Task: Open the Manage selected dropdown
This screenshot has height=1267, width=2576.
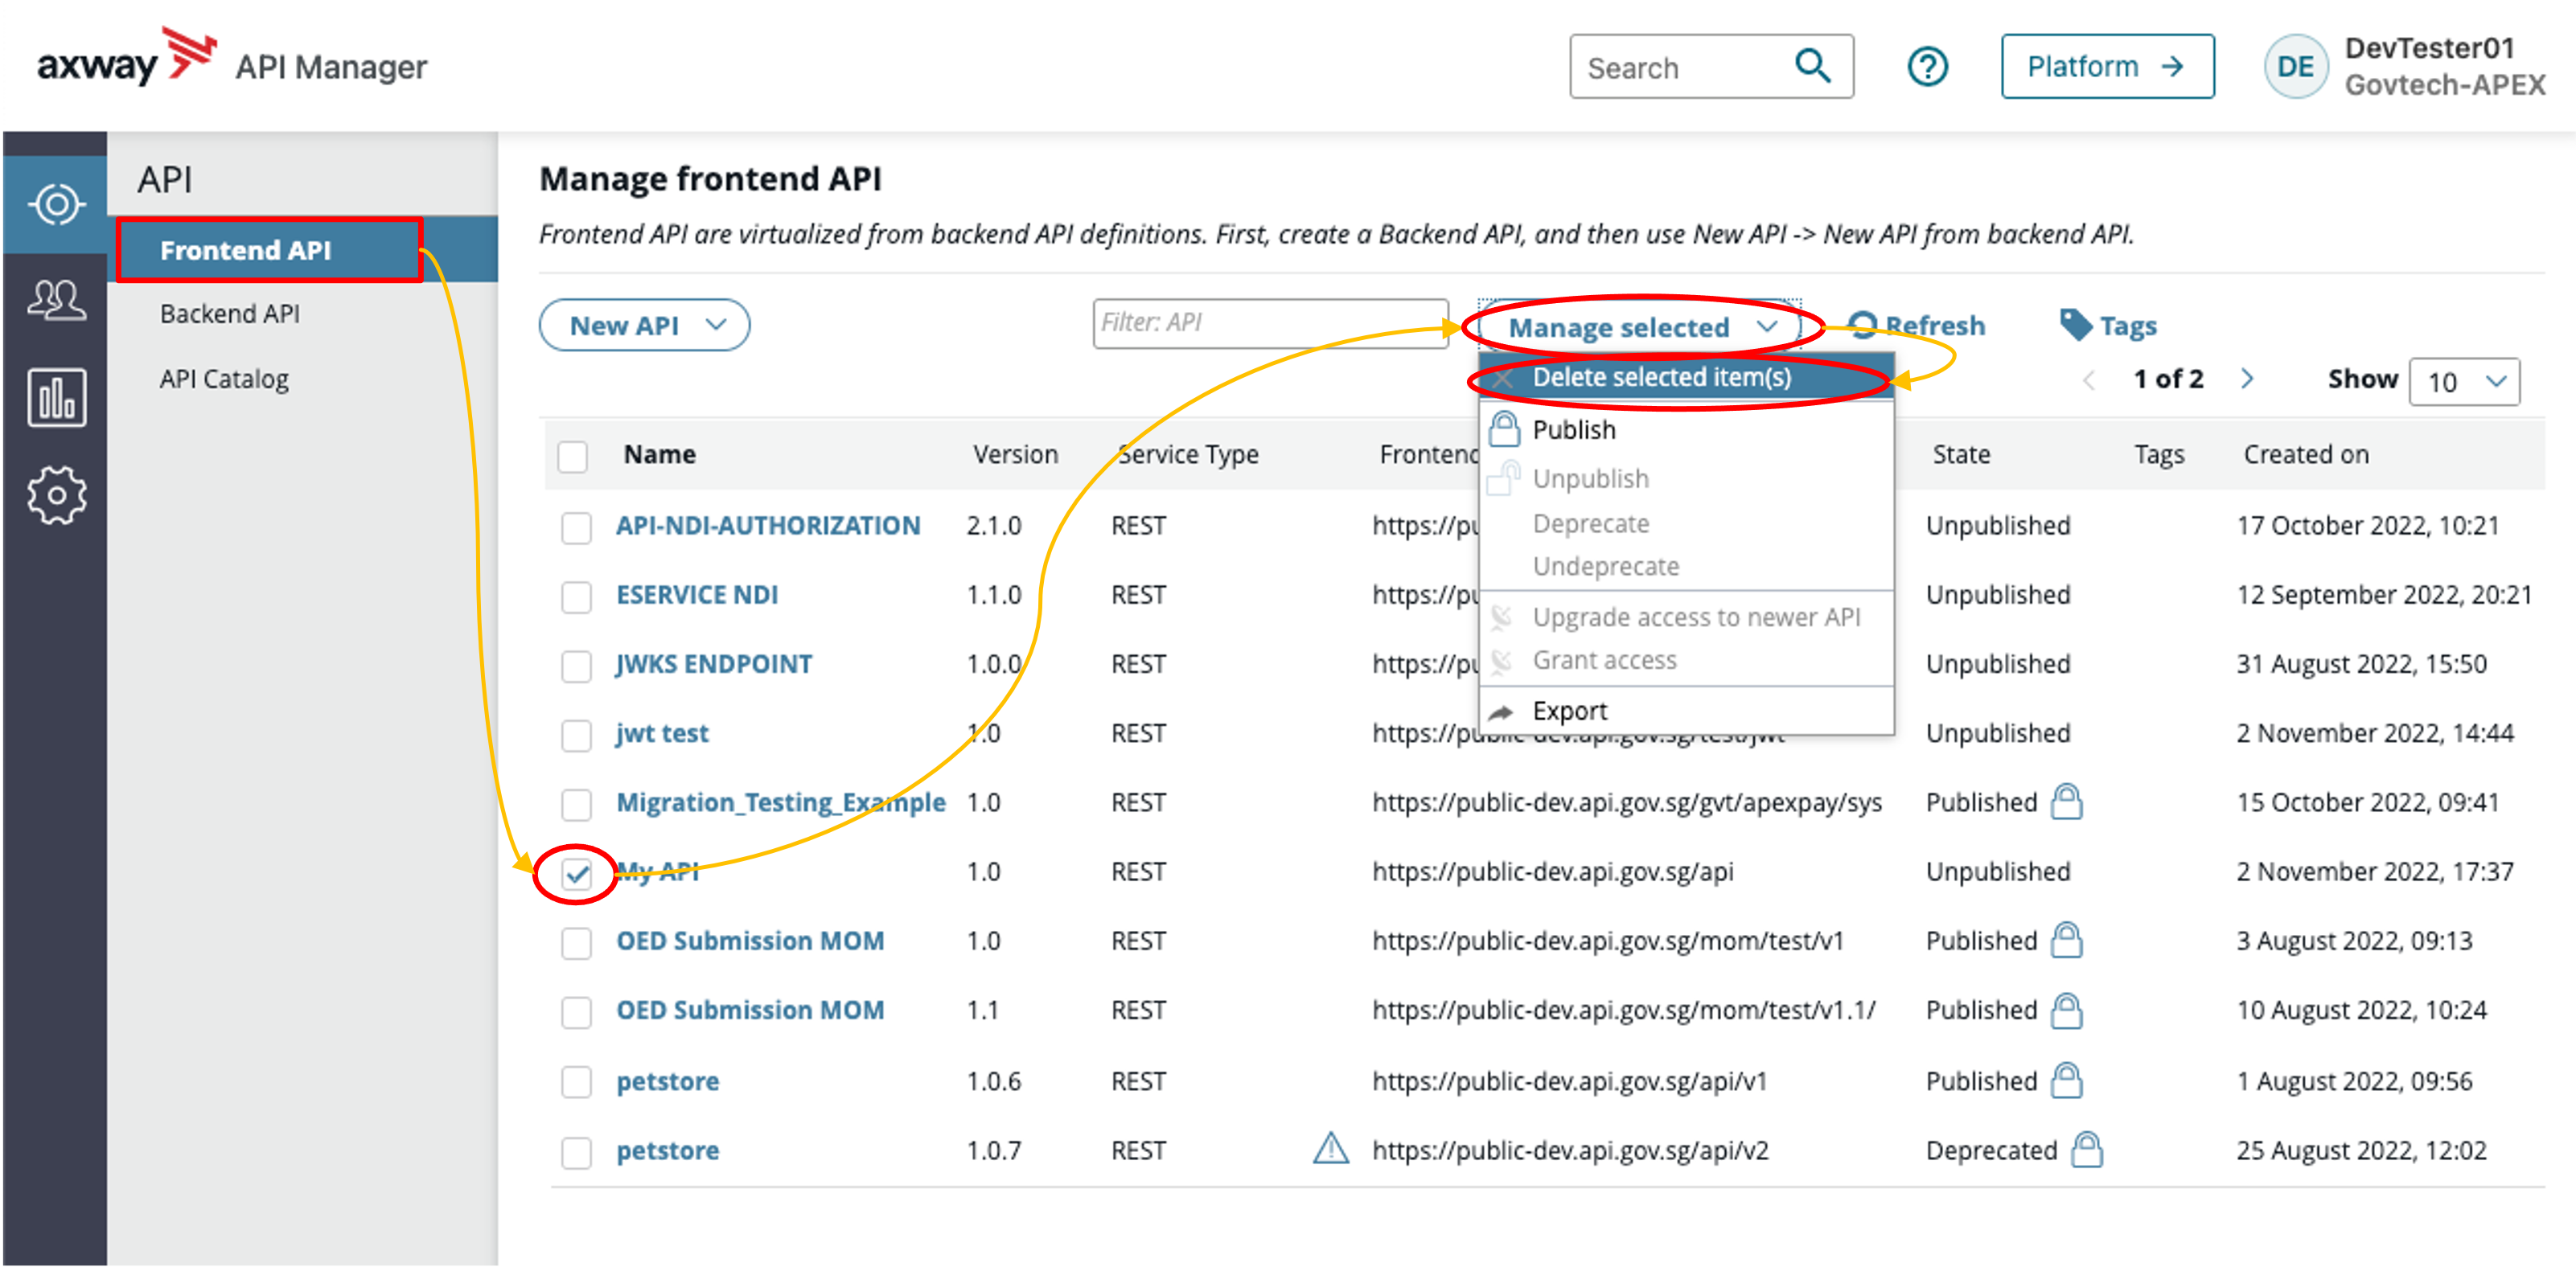Action: pyautogui.click(x=1640, y=328)
